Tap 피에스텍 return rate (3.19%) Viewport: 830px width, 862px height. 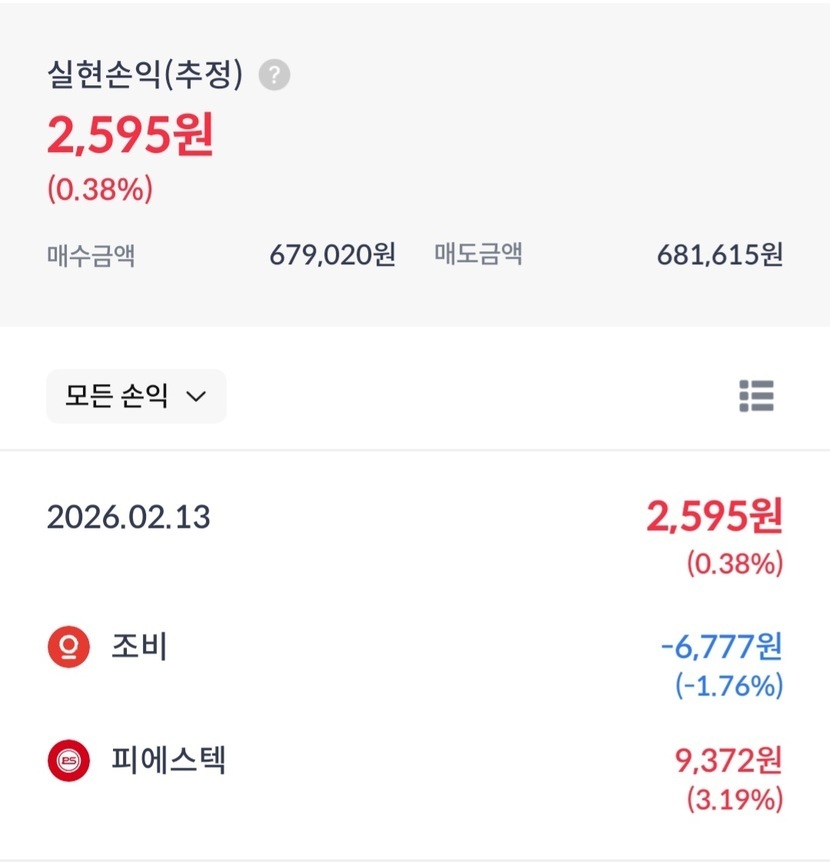tap(734, 800)
